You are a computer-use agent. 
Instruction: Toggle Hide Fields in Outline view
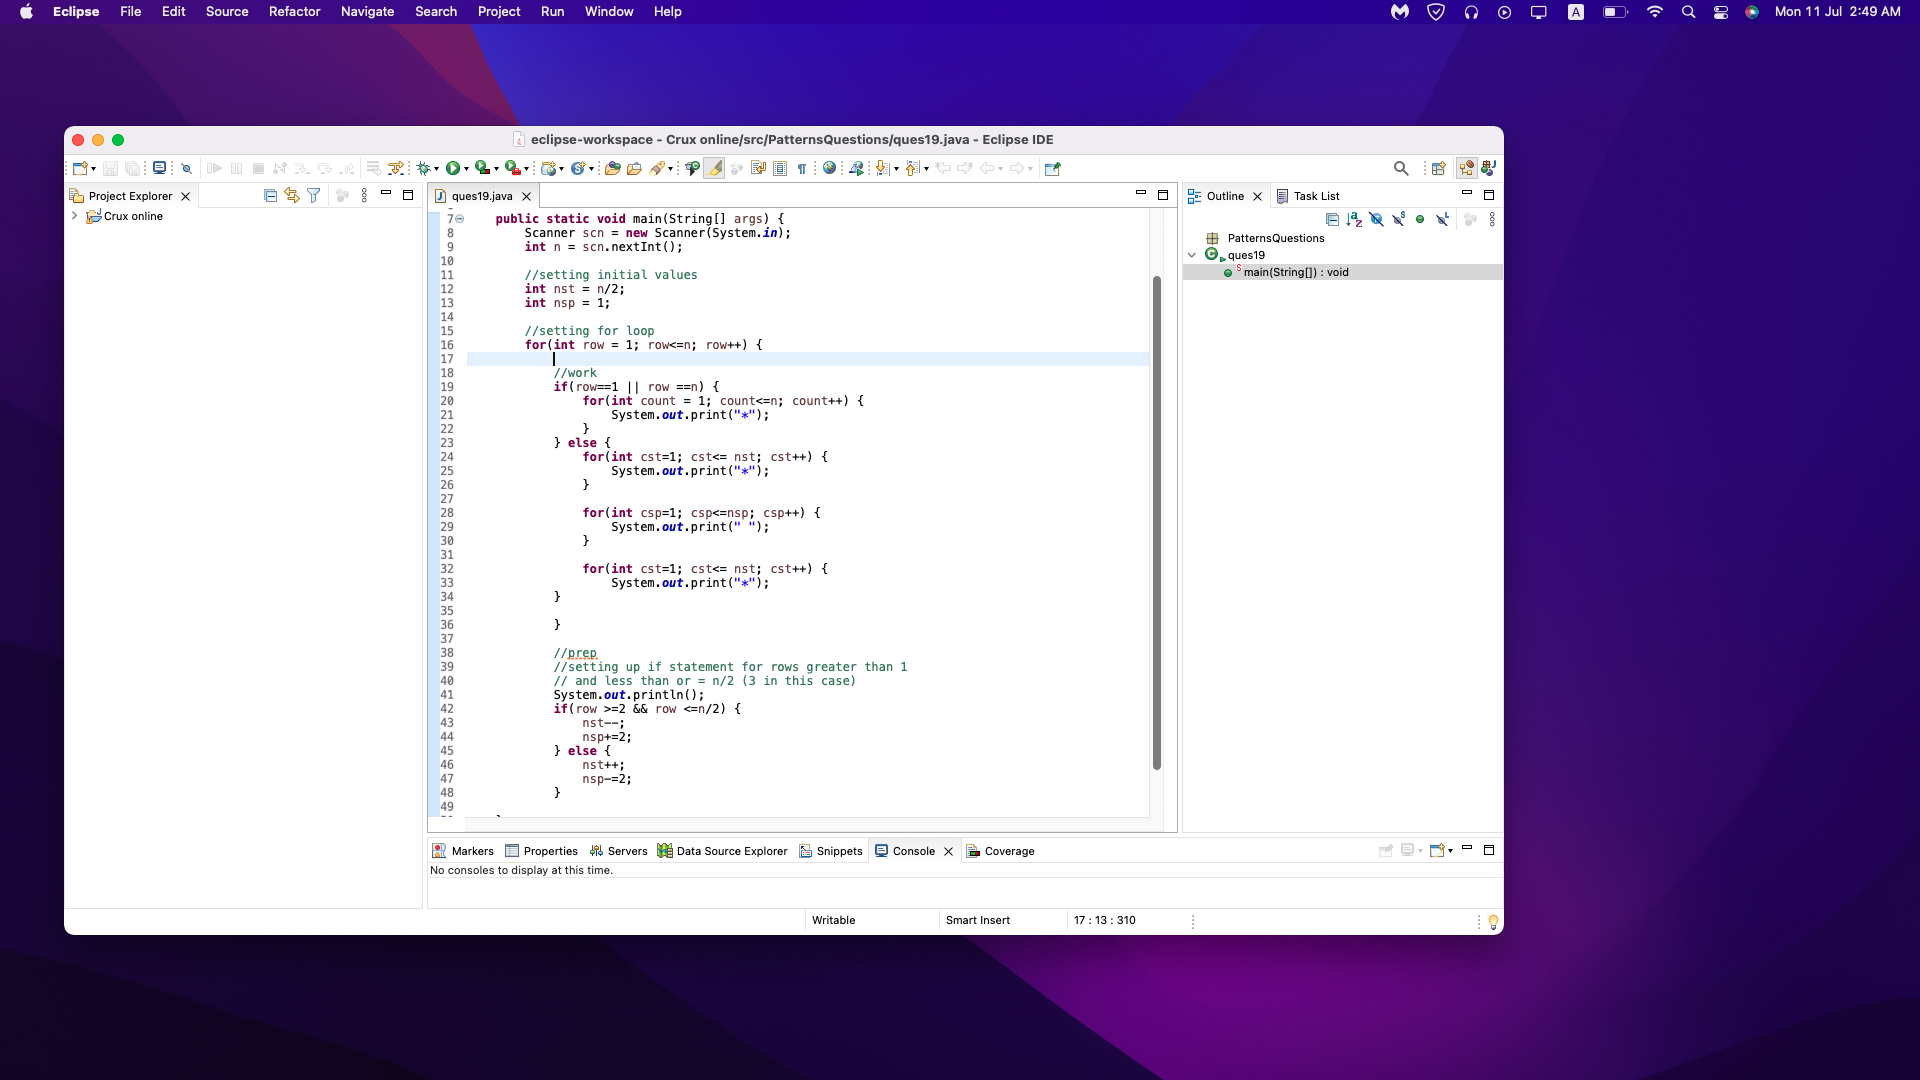tap(1376, 219)
